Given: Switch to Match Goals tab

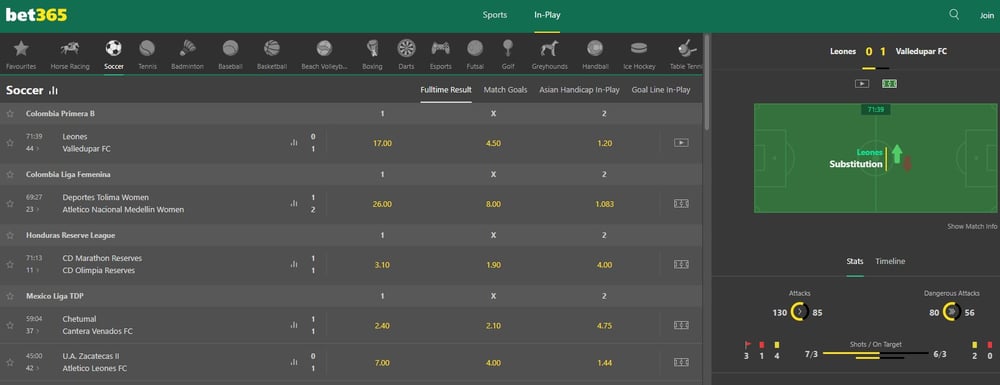Looking at the screenshot, I should point(505,90).
